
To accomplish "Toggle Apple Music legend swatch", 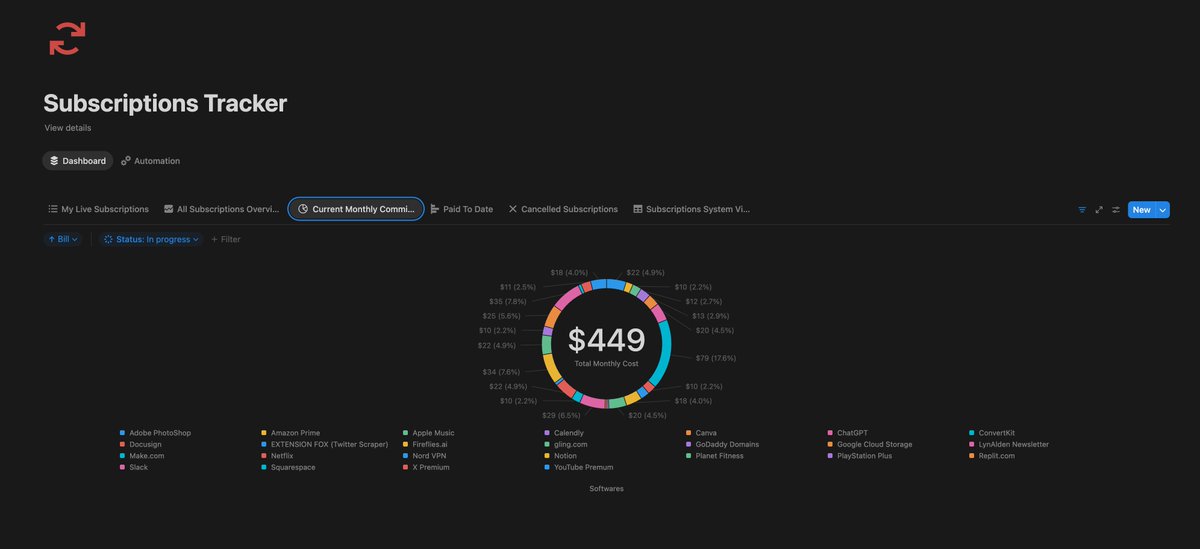I will coord(405,433).
